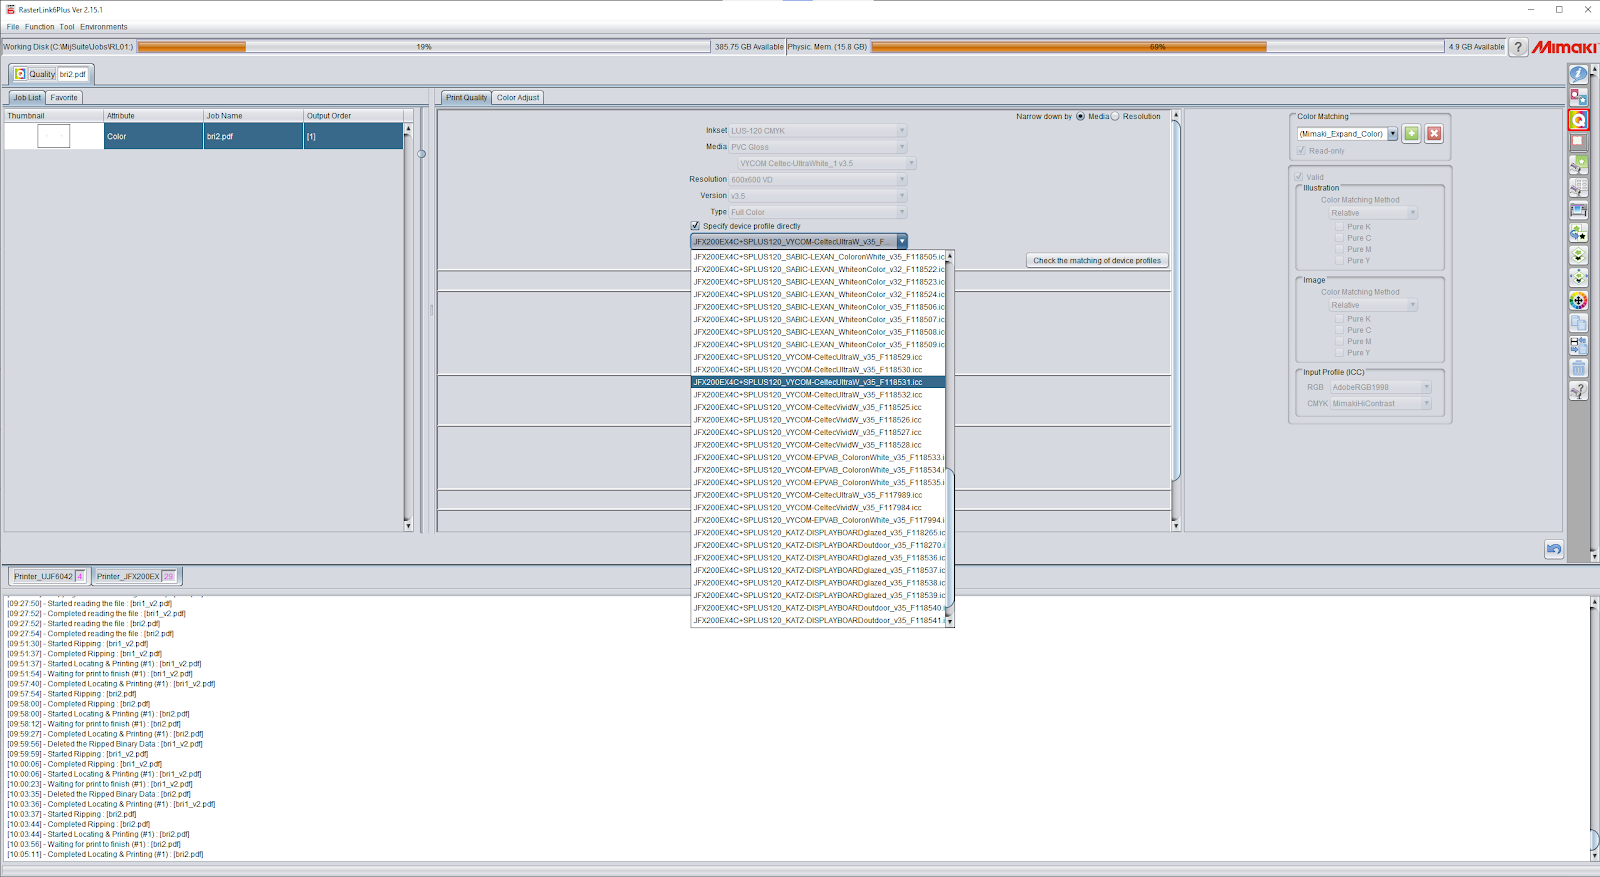Toggle the Read-only checkbox
The image size is (1600, 877).
click(x=1301, y=151)
